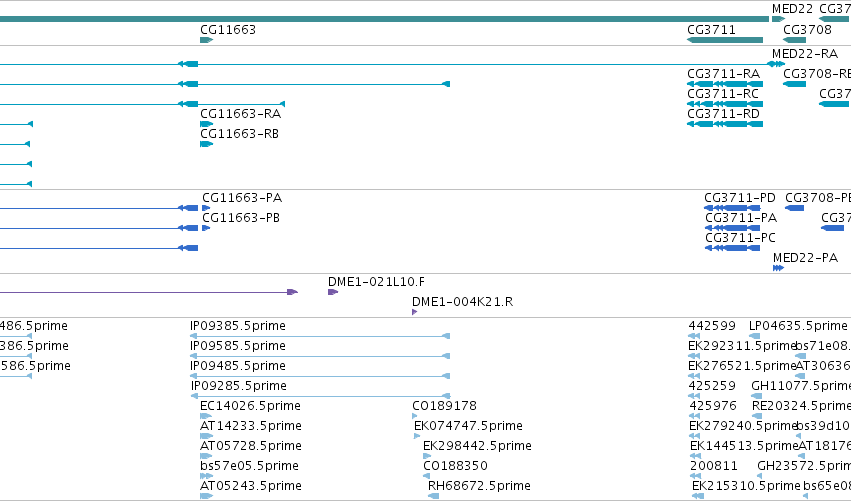Open the AT14233.5prime EST label
Viewport: 851px width, 501px height.
tap(251, 427)
